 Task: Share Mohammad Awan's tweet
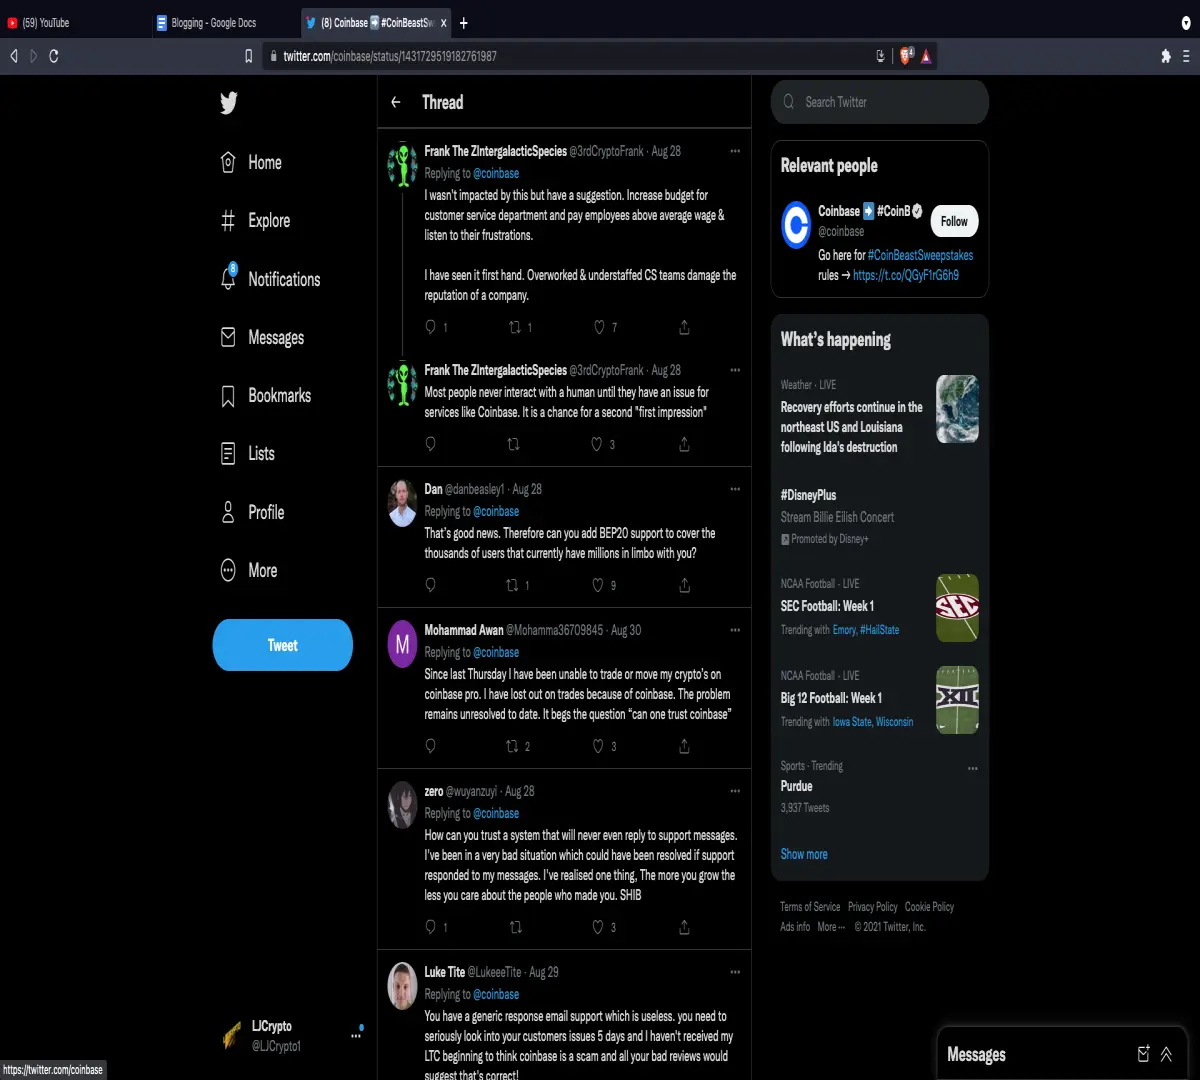pos(684,746)
